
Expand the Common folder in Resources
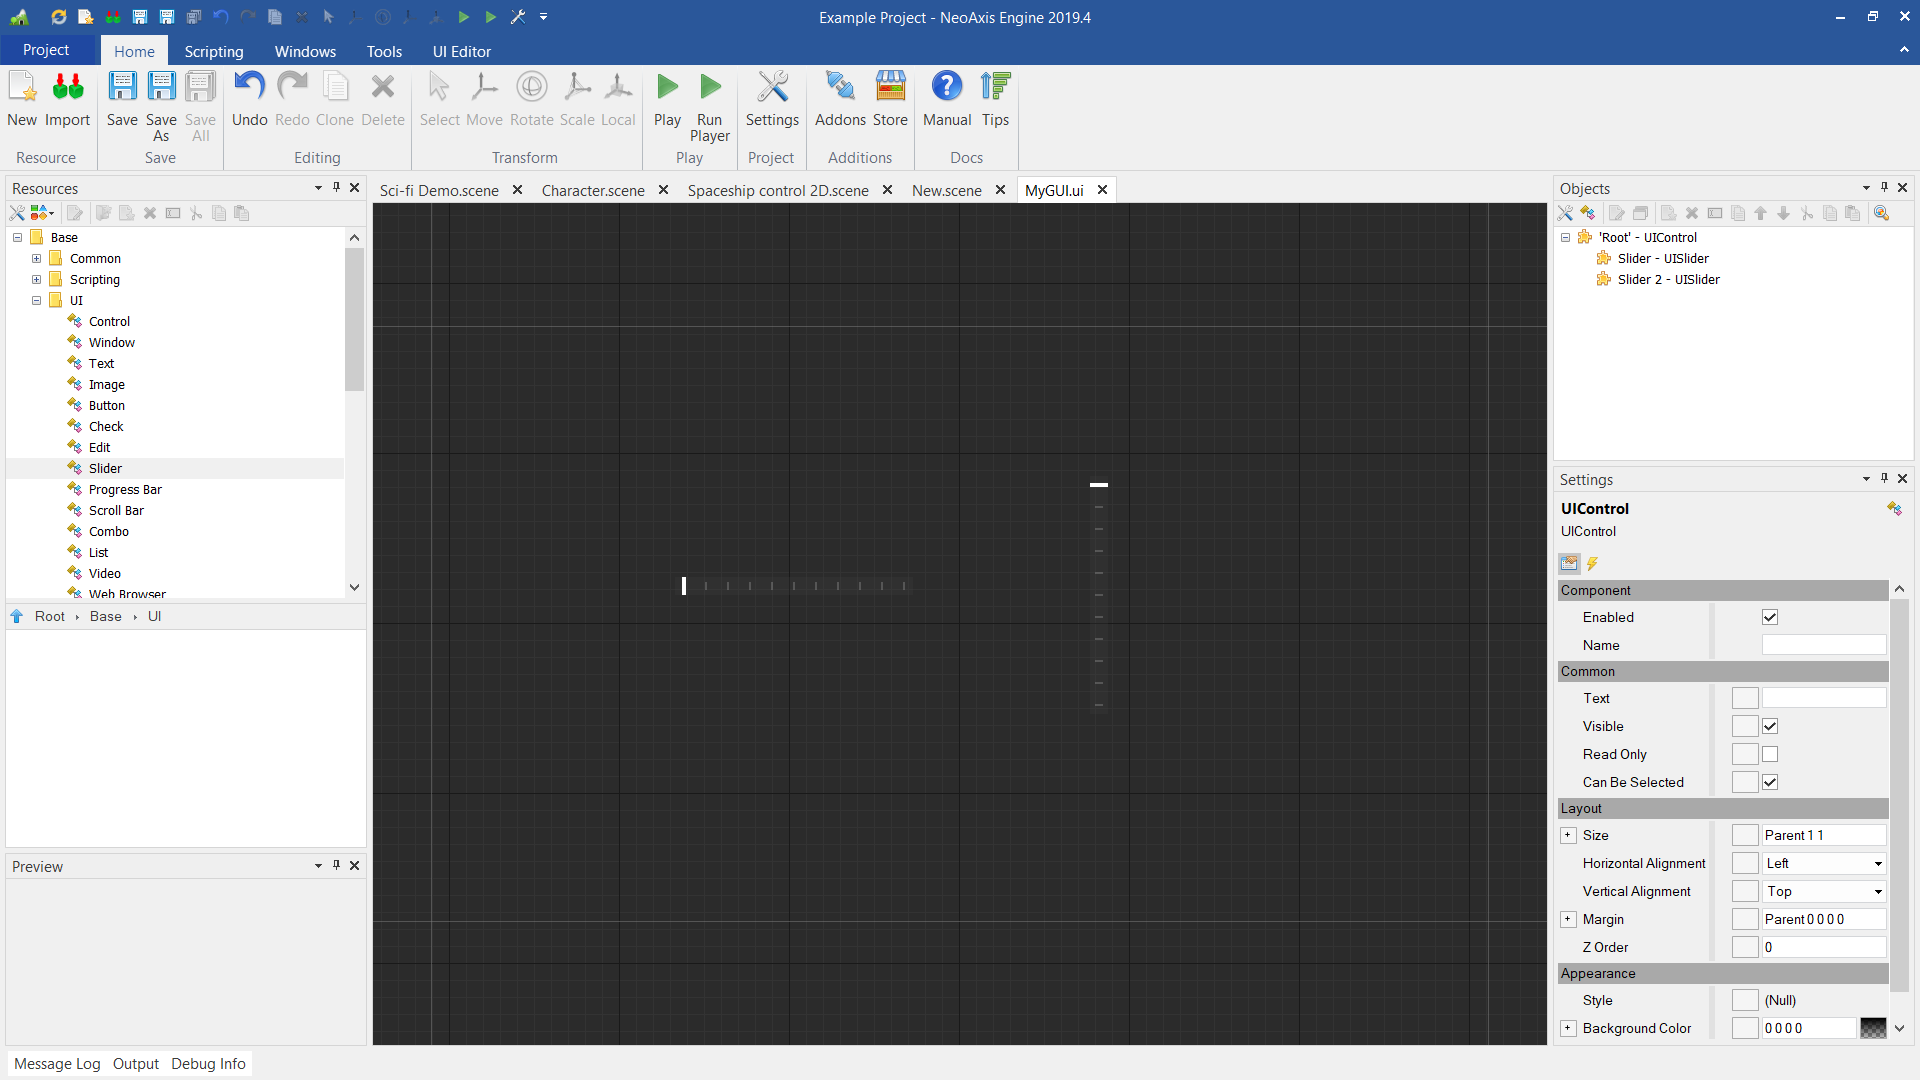[36, 258]
